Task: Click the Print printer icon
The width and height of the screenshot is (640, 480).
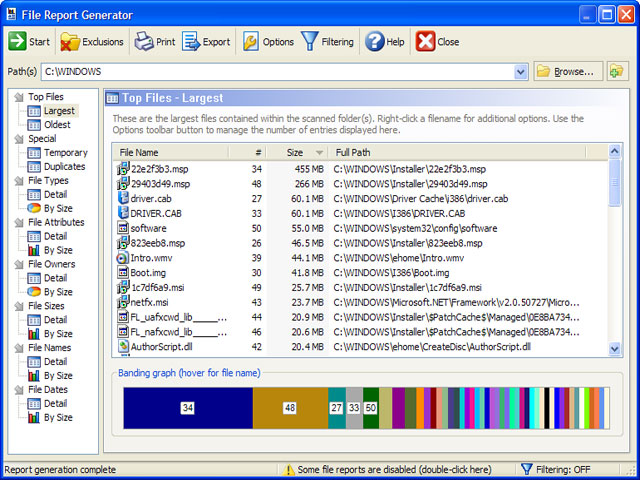Action: pyautogui.click(x=144, y=41)
